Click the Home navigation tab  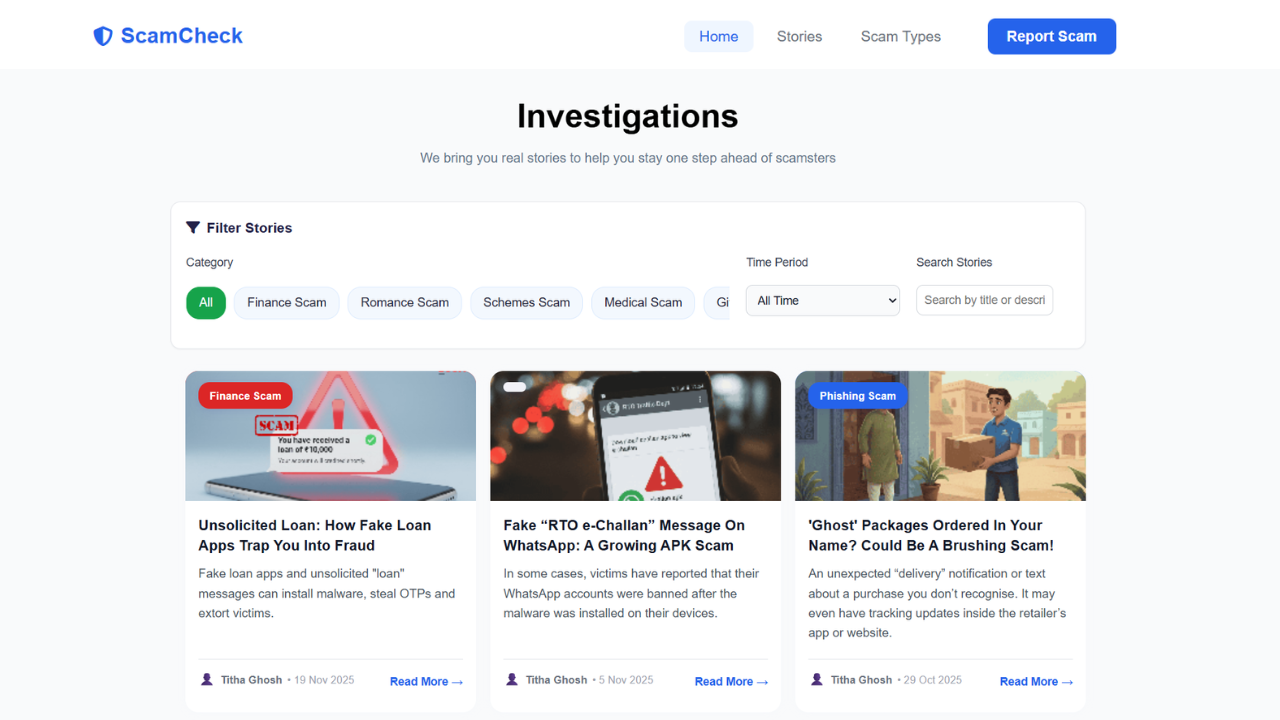[x=719, y=36]
